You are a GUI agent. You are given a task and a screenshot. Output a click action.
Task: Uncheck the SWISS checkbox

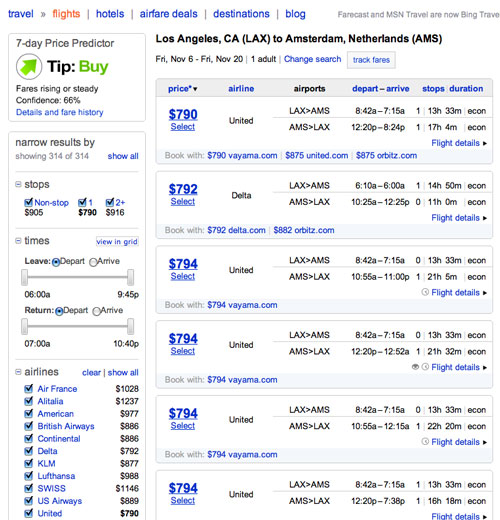pyautogui.click(x=29, y=488)
